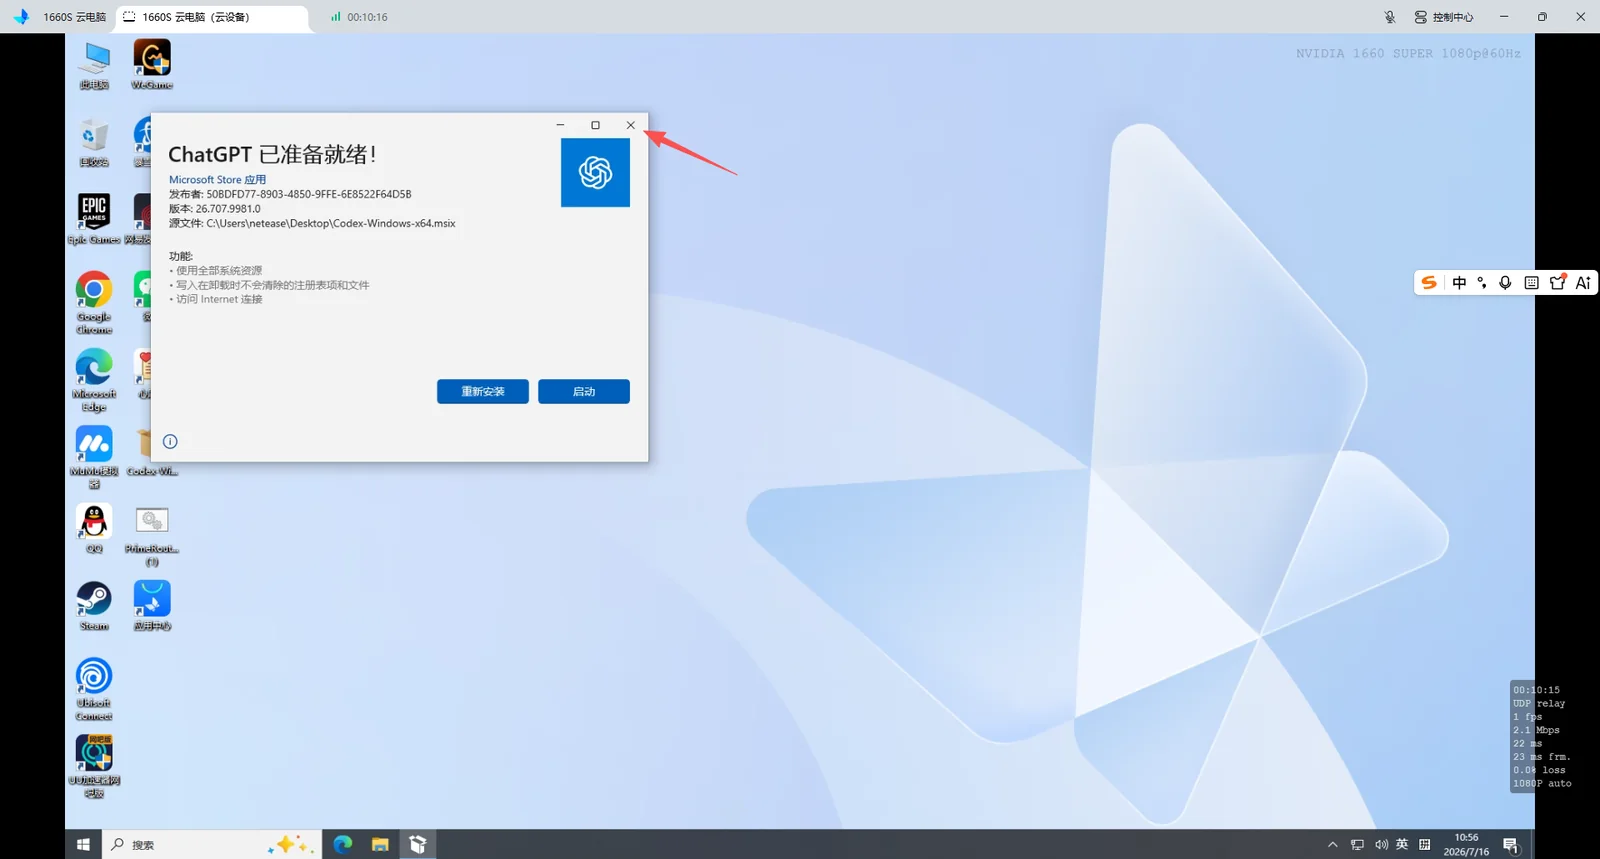Switch the 英 input language indicator
Image resolution: width=1600 pixels, height=859 pixels.
[x=1402, y=845]
